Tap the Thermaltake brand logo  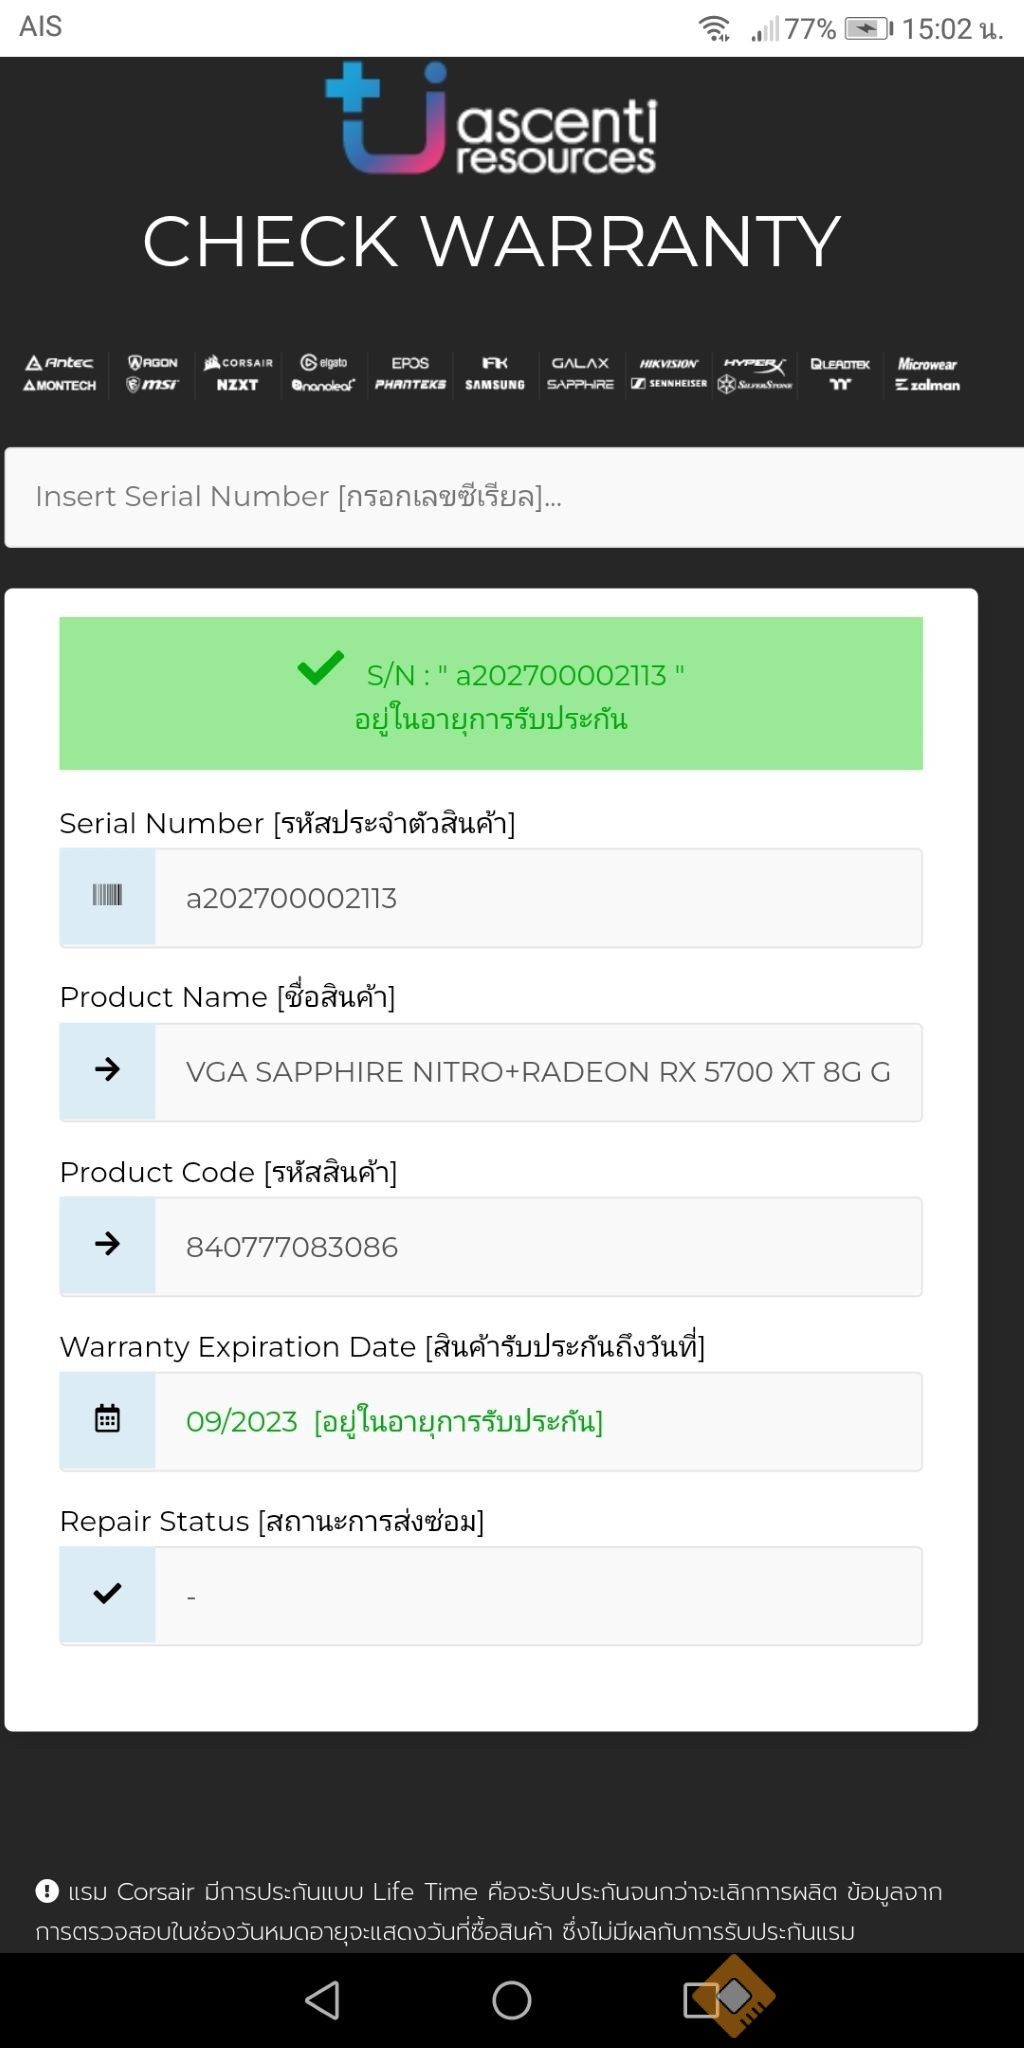click(840, 385)
